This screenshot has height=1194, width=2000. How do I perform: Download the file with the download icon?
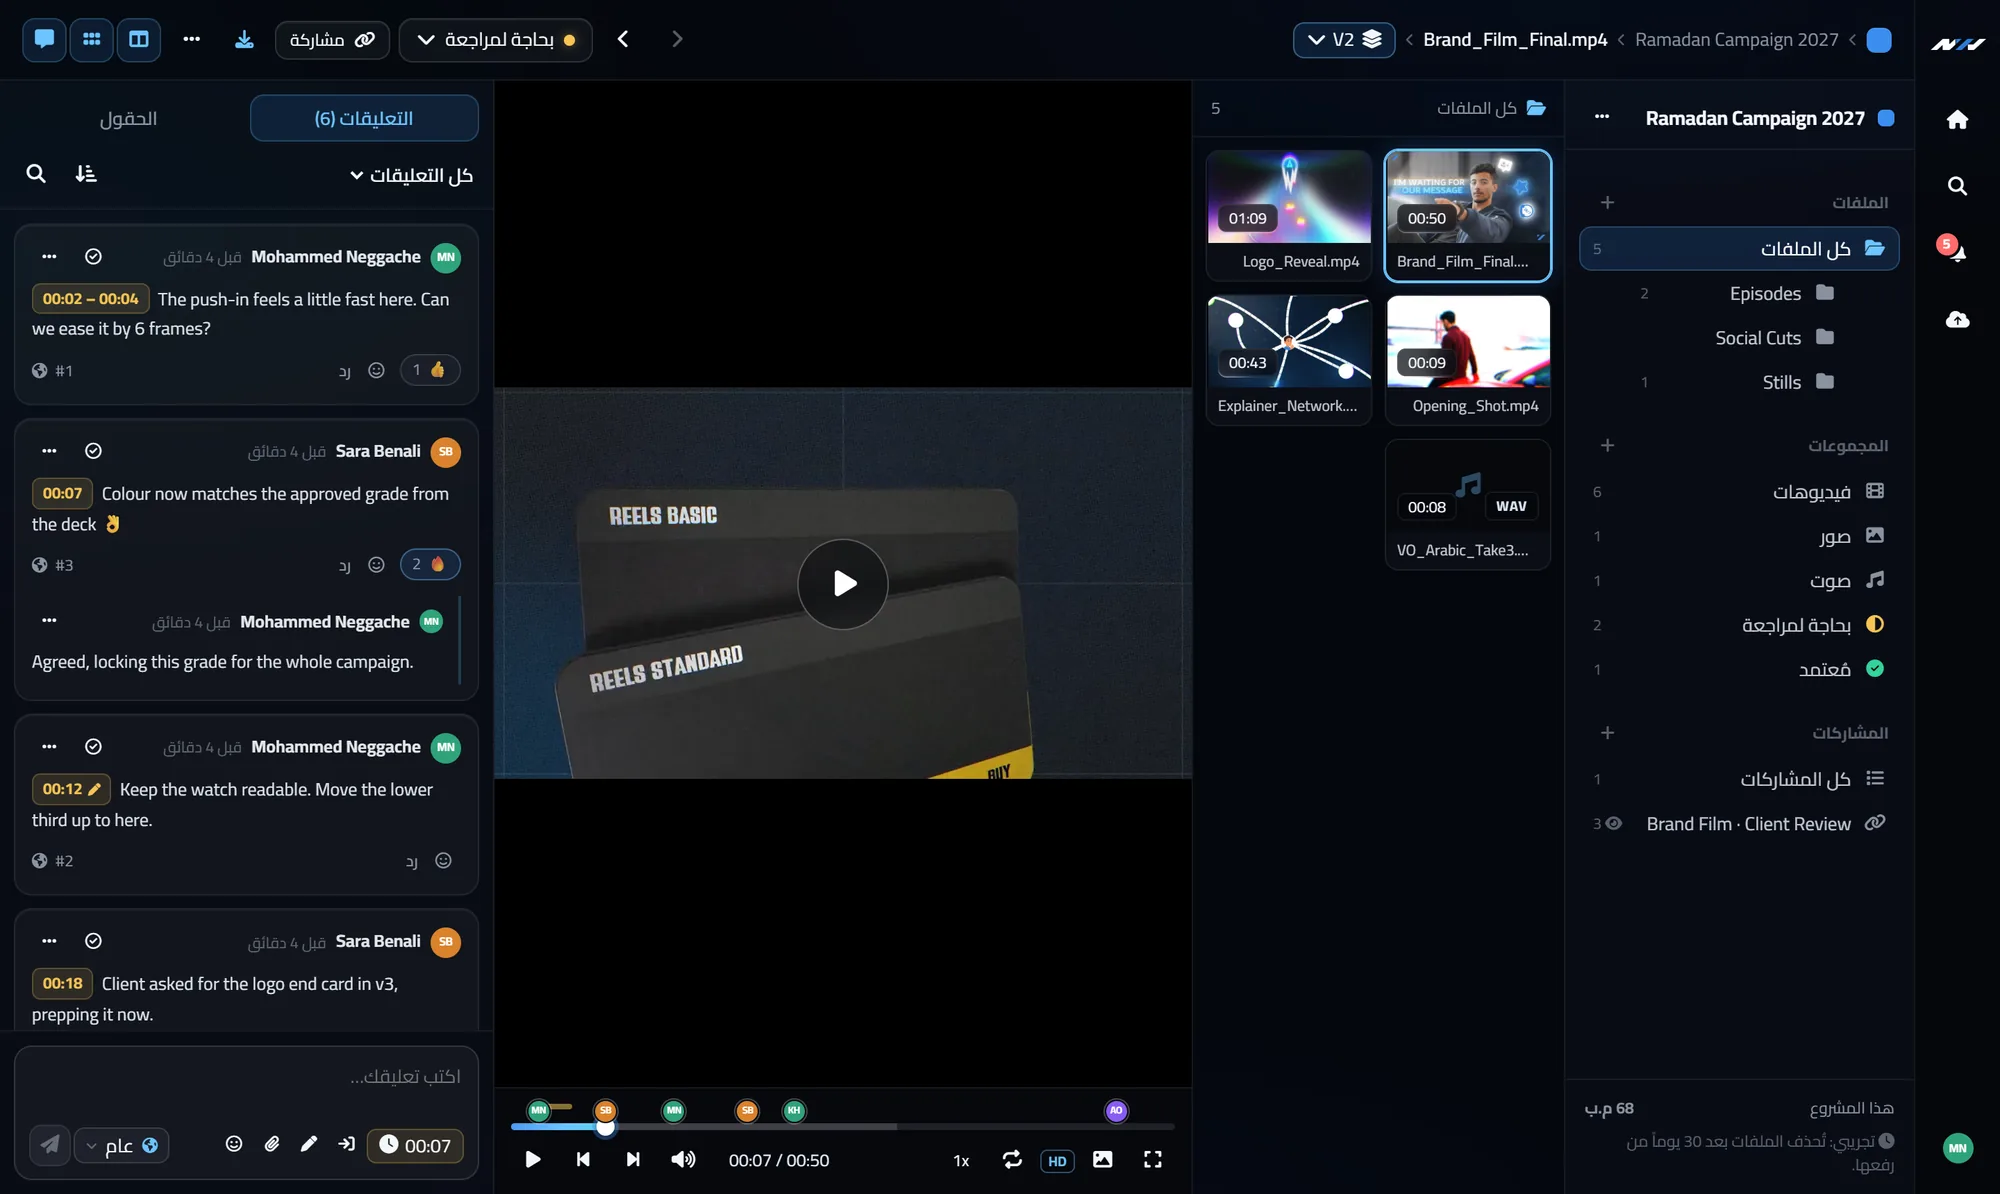pyautogui.click(x=244, y=39)
